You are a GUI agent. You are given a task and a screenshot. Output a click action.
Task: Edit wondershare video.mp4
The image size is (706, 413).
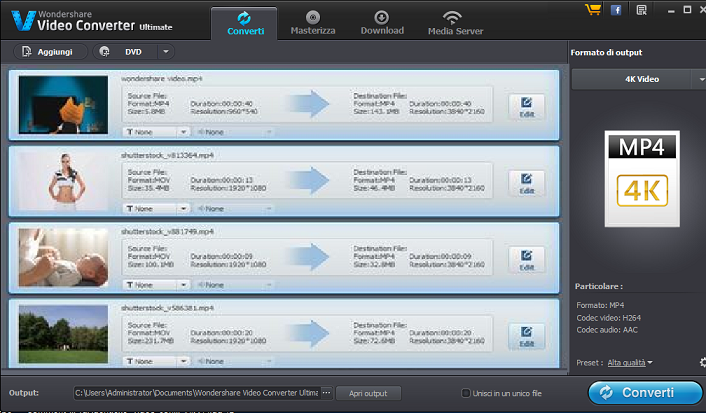click(x=526, y=107)
